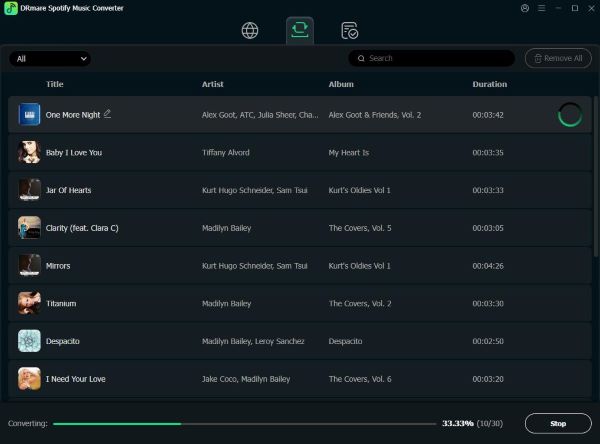The image size is (600, 444).
Task: Open the converted history tab
Action: [x=349, y=31]
